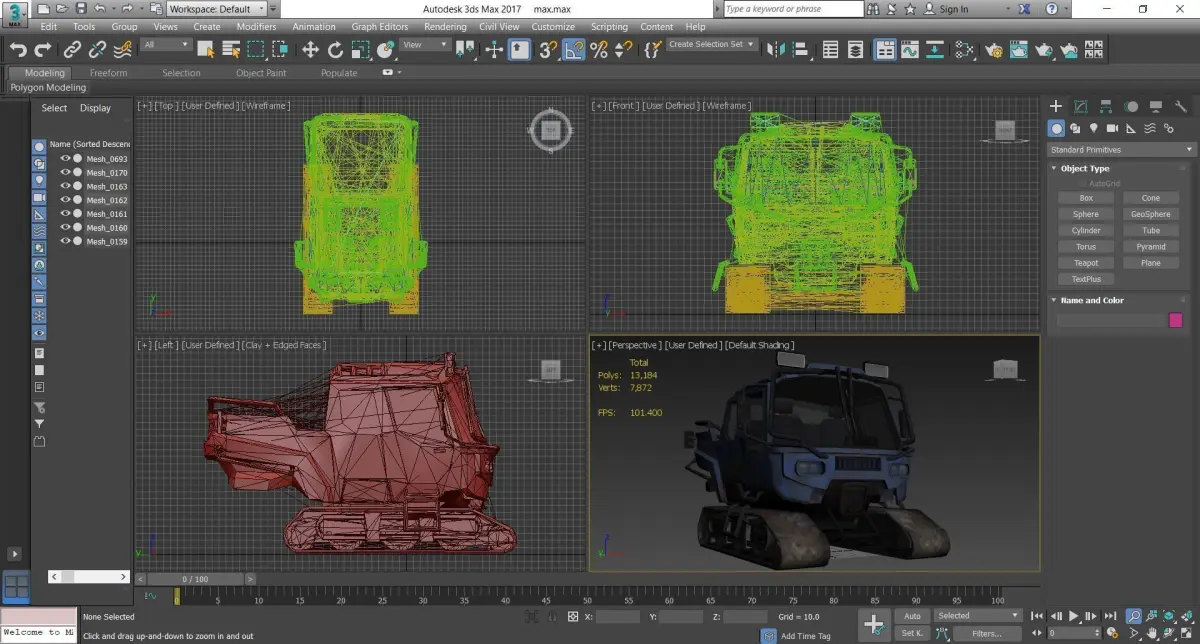Open the Schematic View icon
This screenshot has width=1200, height=644.
(964, 49)
